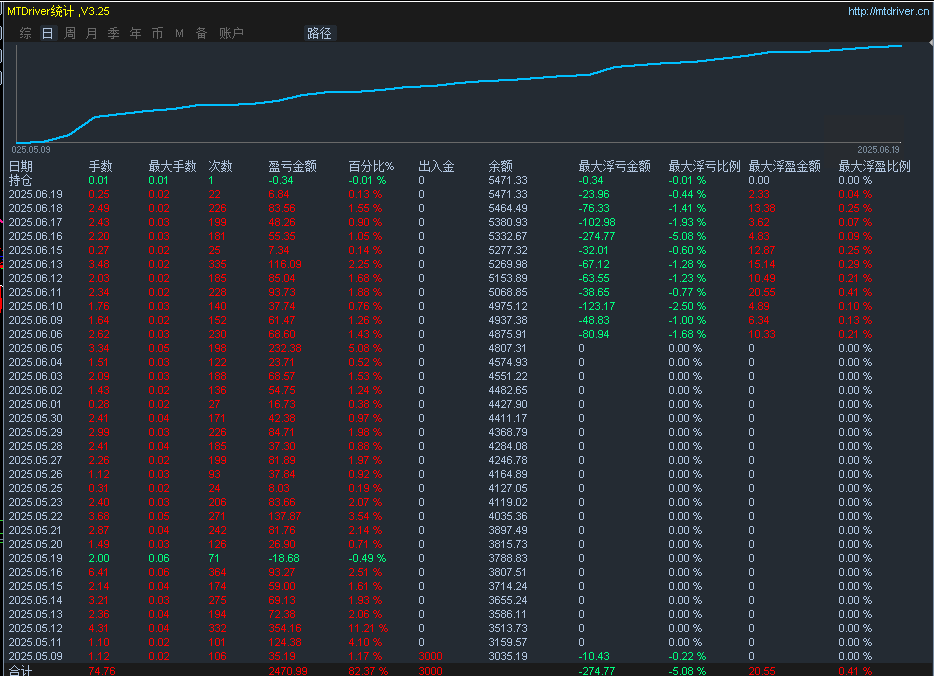Click the trade count 335
Image resolution: width=934 pixels, height=676 pixels.
[217, 264]
